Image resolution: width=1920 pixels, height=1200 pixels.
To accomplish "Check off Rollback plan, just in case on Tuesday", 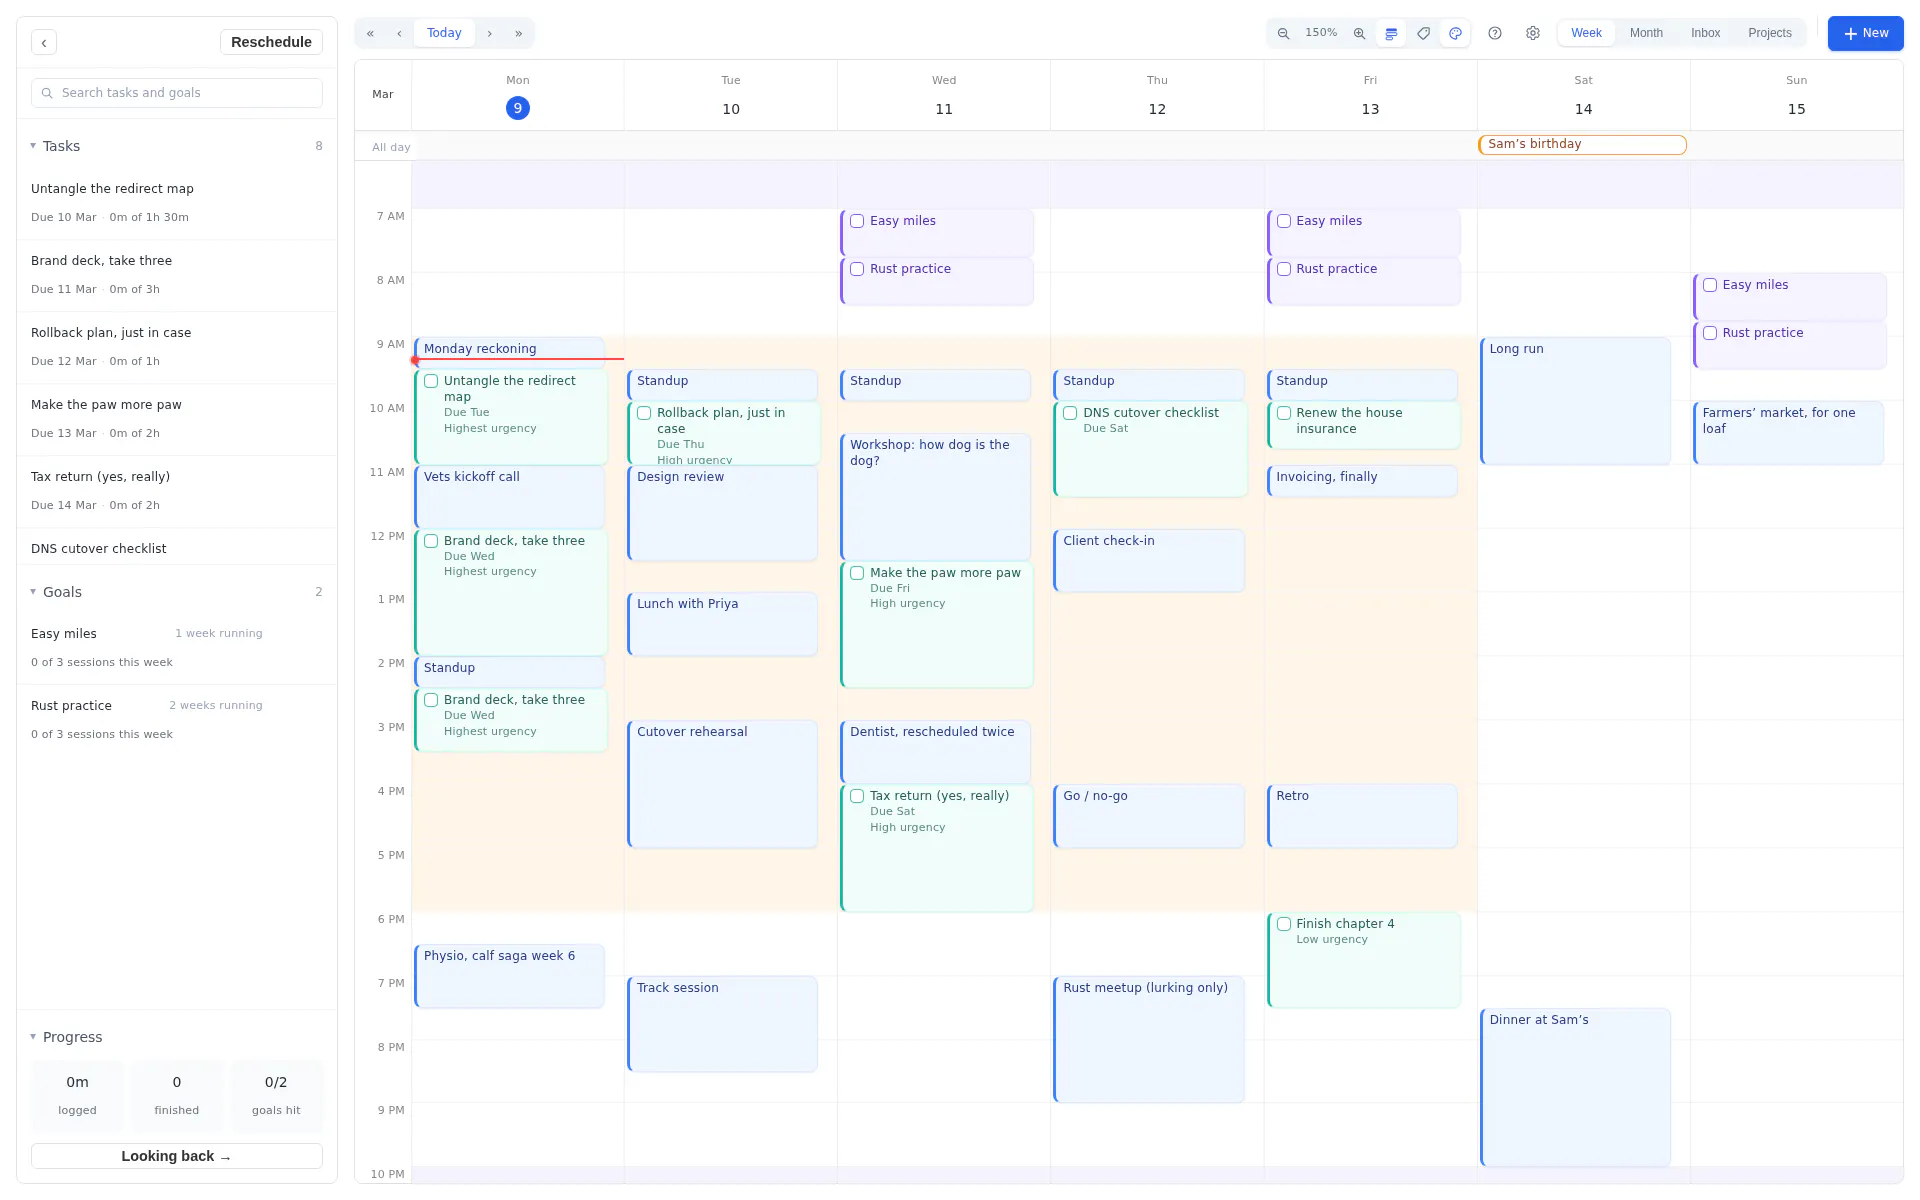I will coord(644,413).
